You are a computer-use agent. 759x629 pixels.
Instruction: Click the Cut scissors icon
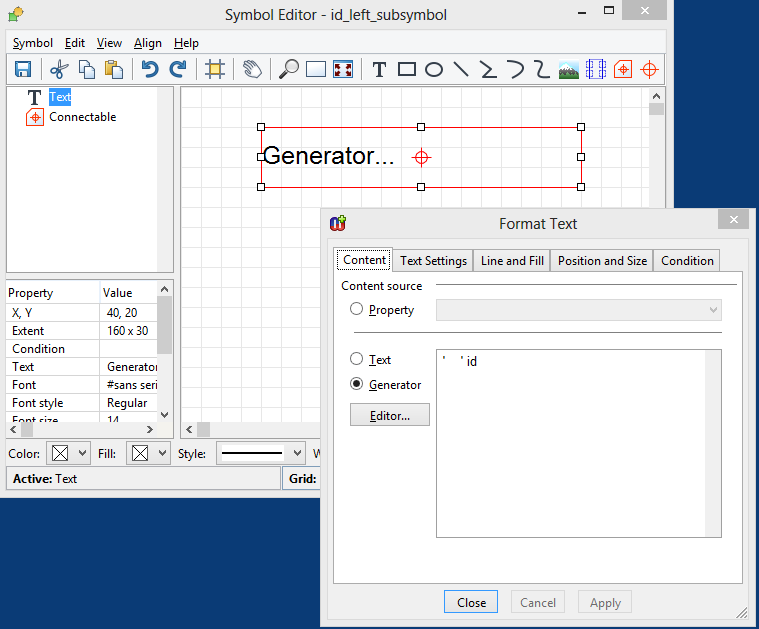[x=59, y=69]
